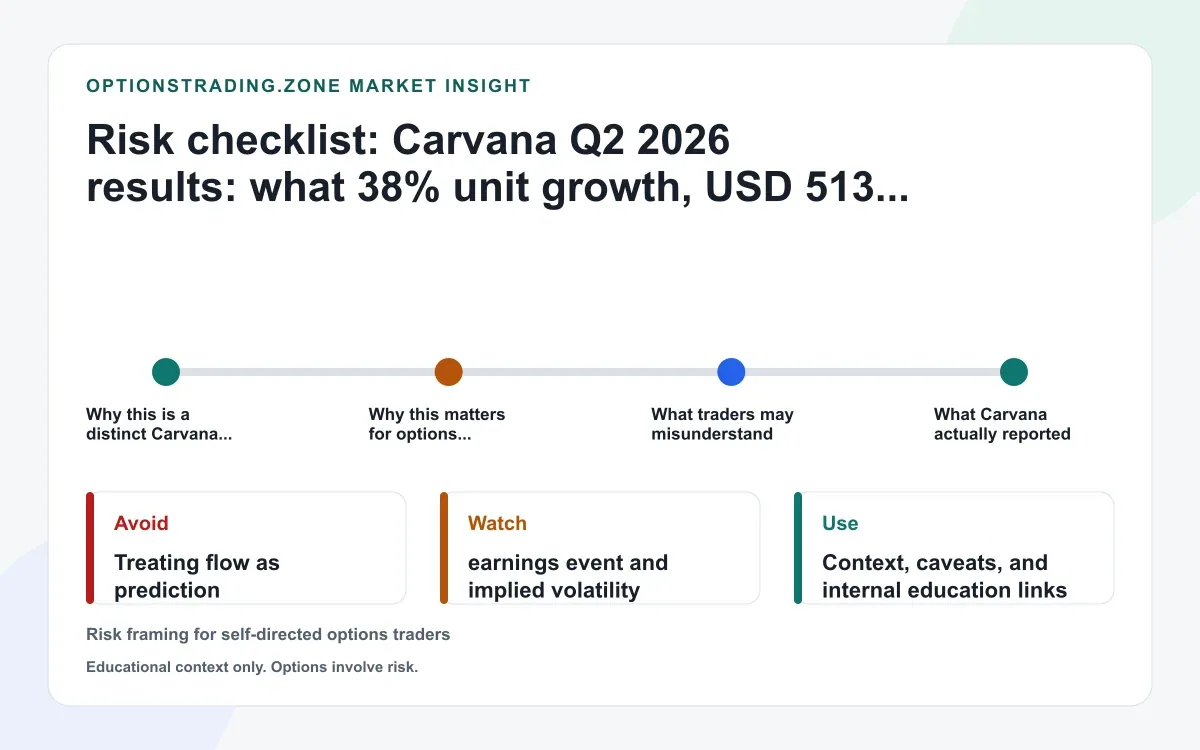Click 'Risk framing for self-directed options traders' line
The width and height of the screenshot is (1200, 750).
[268, 634]
